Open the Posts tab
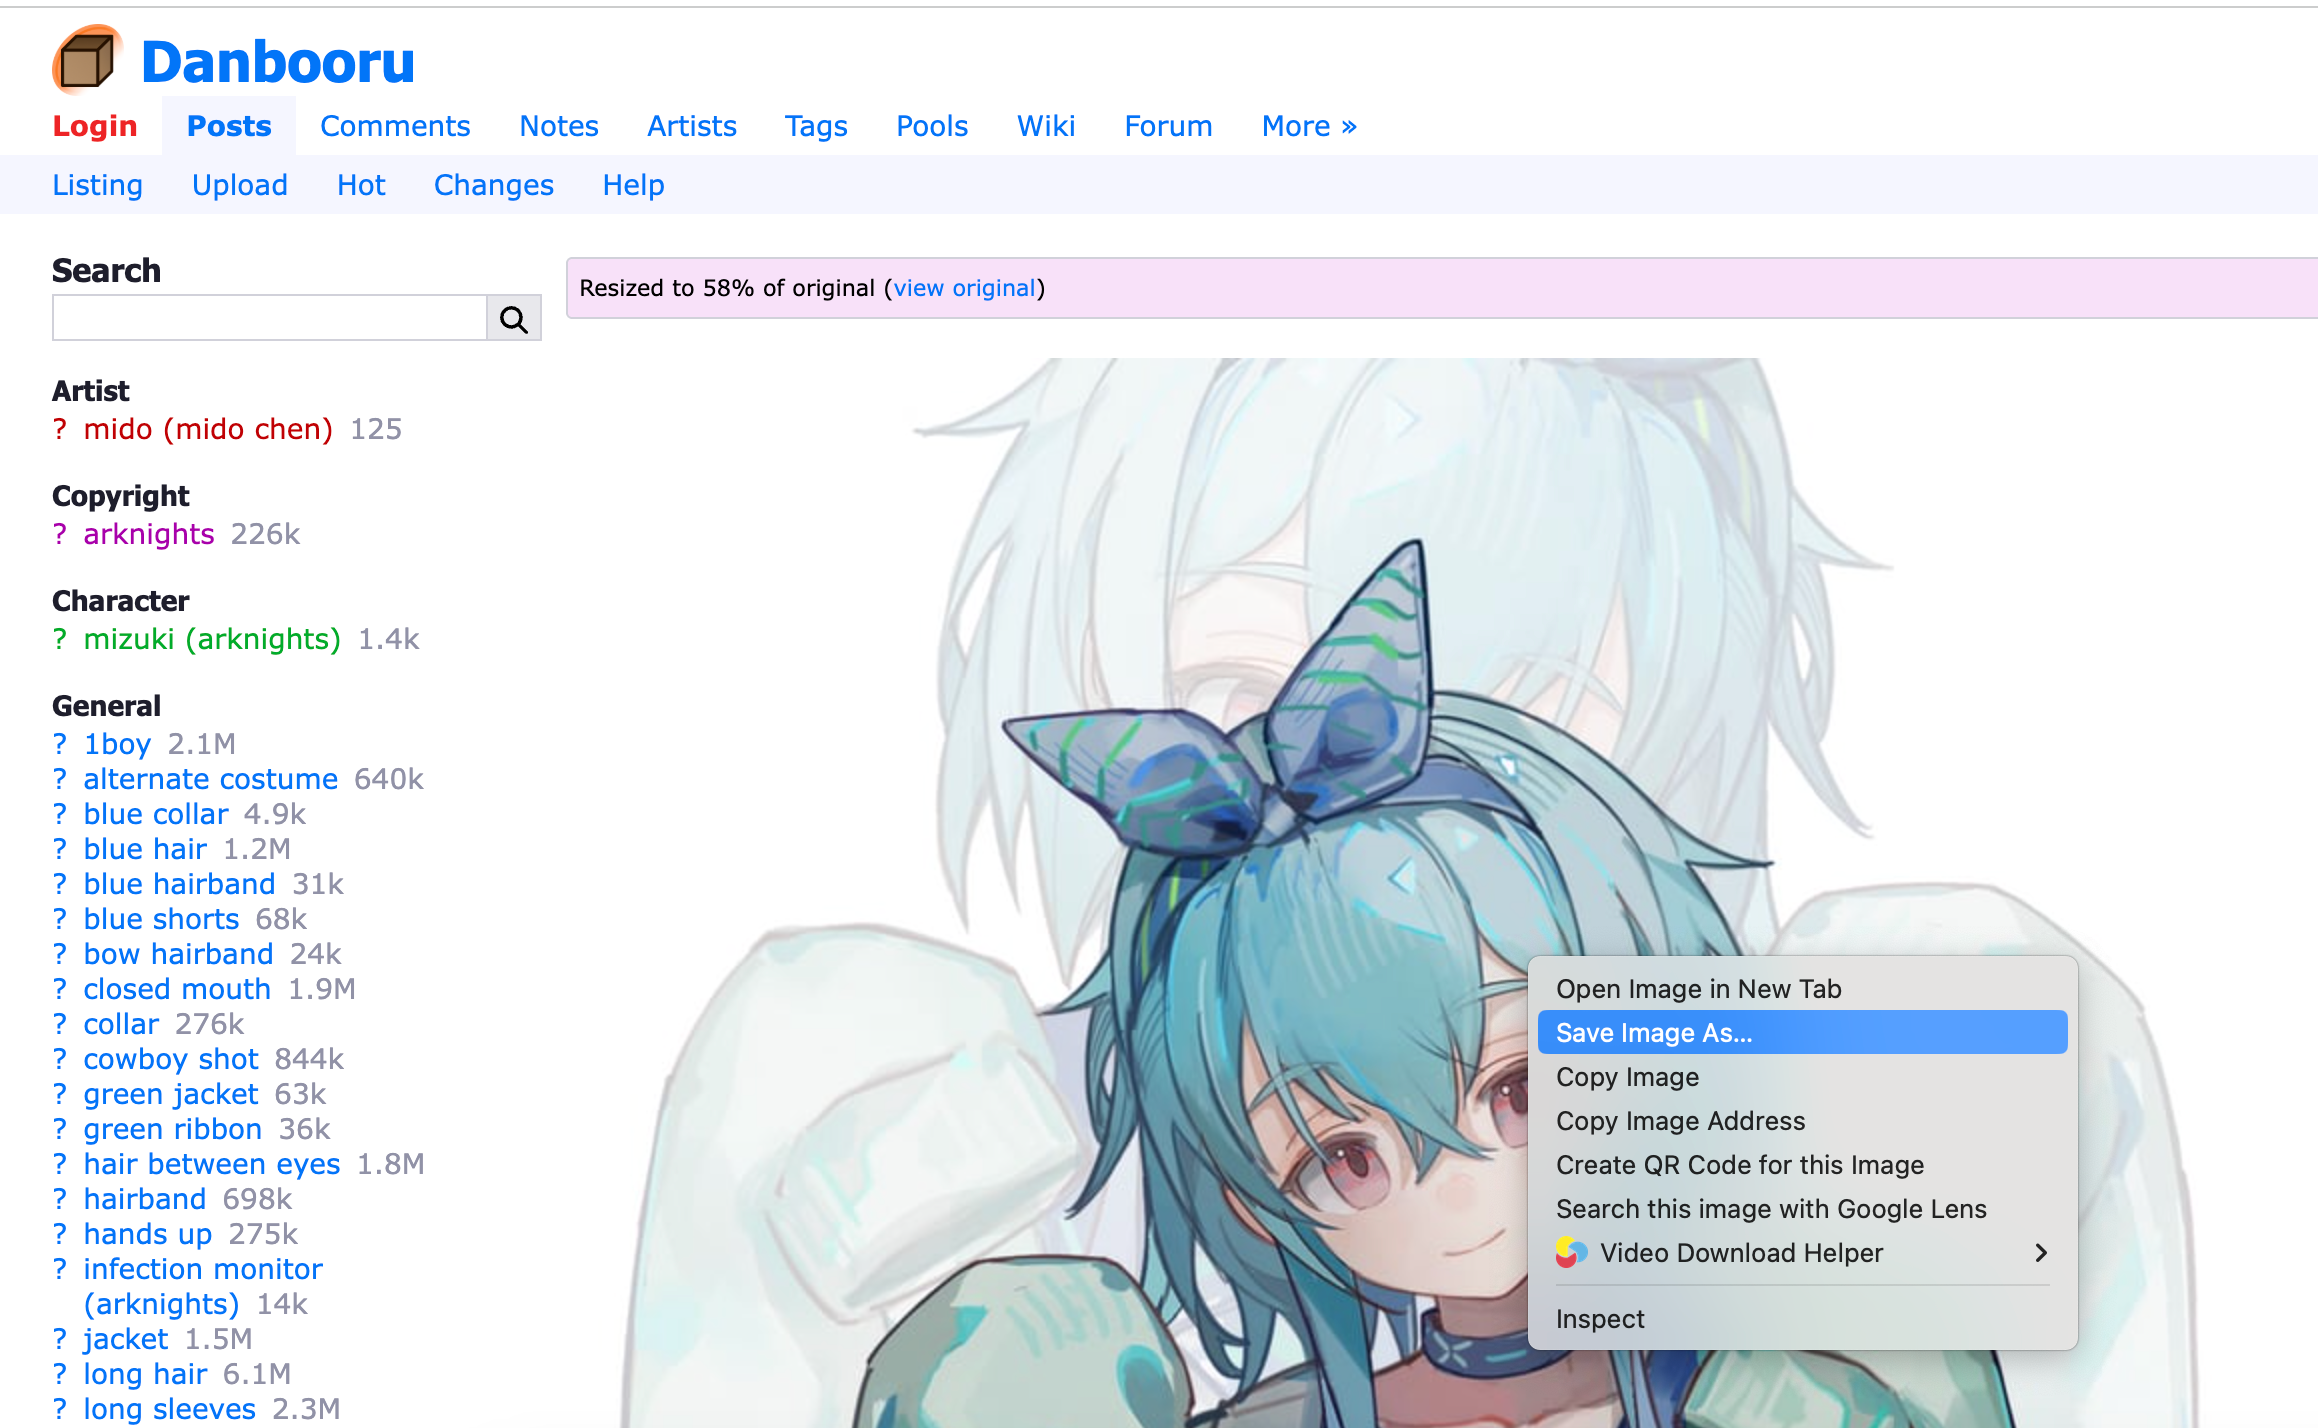The width and height of the screenshot is (2318, 1428). [x=229, y=126]
